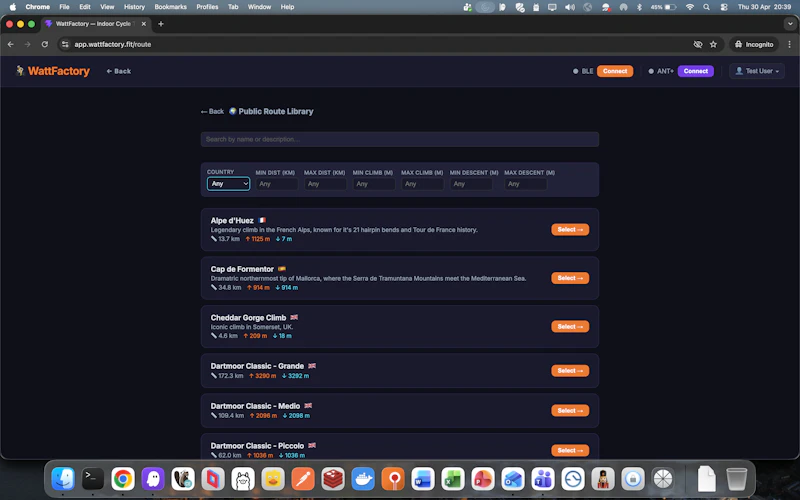Open the File menu
The width and height of the screenshot is (800, 500).
[64, 7]
